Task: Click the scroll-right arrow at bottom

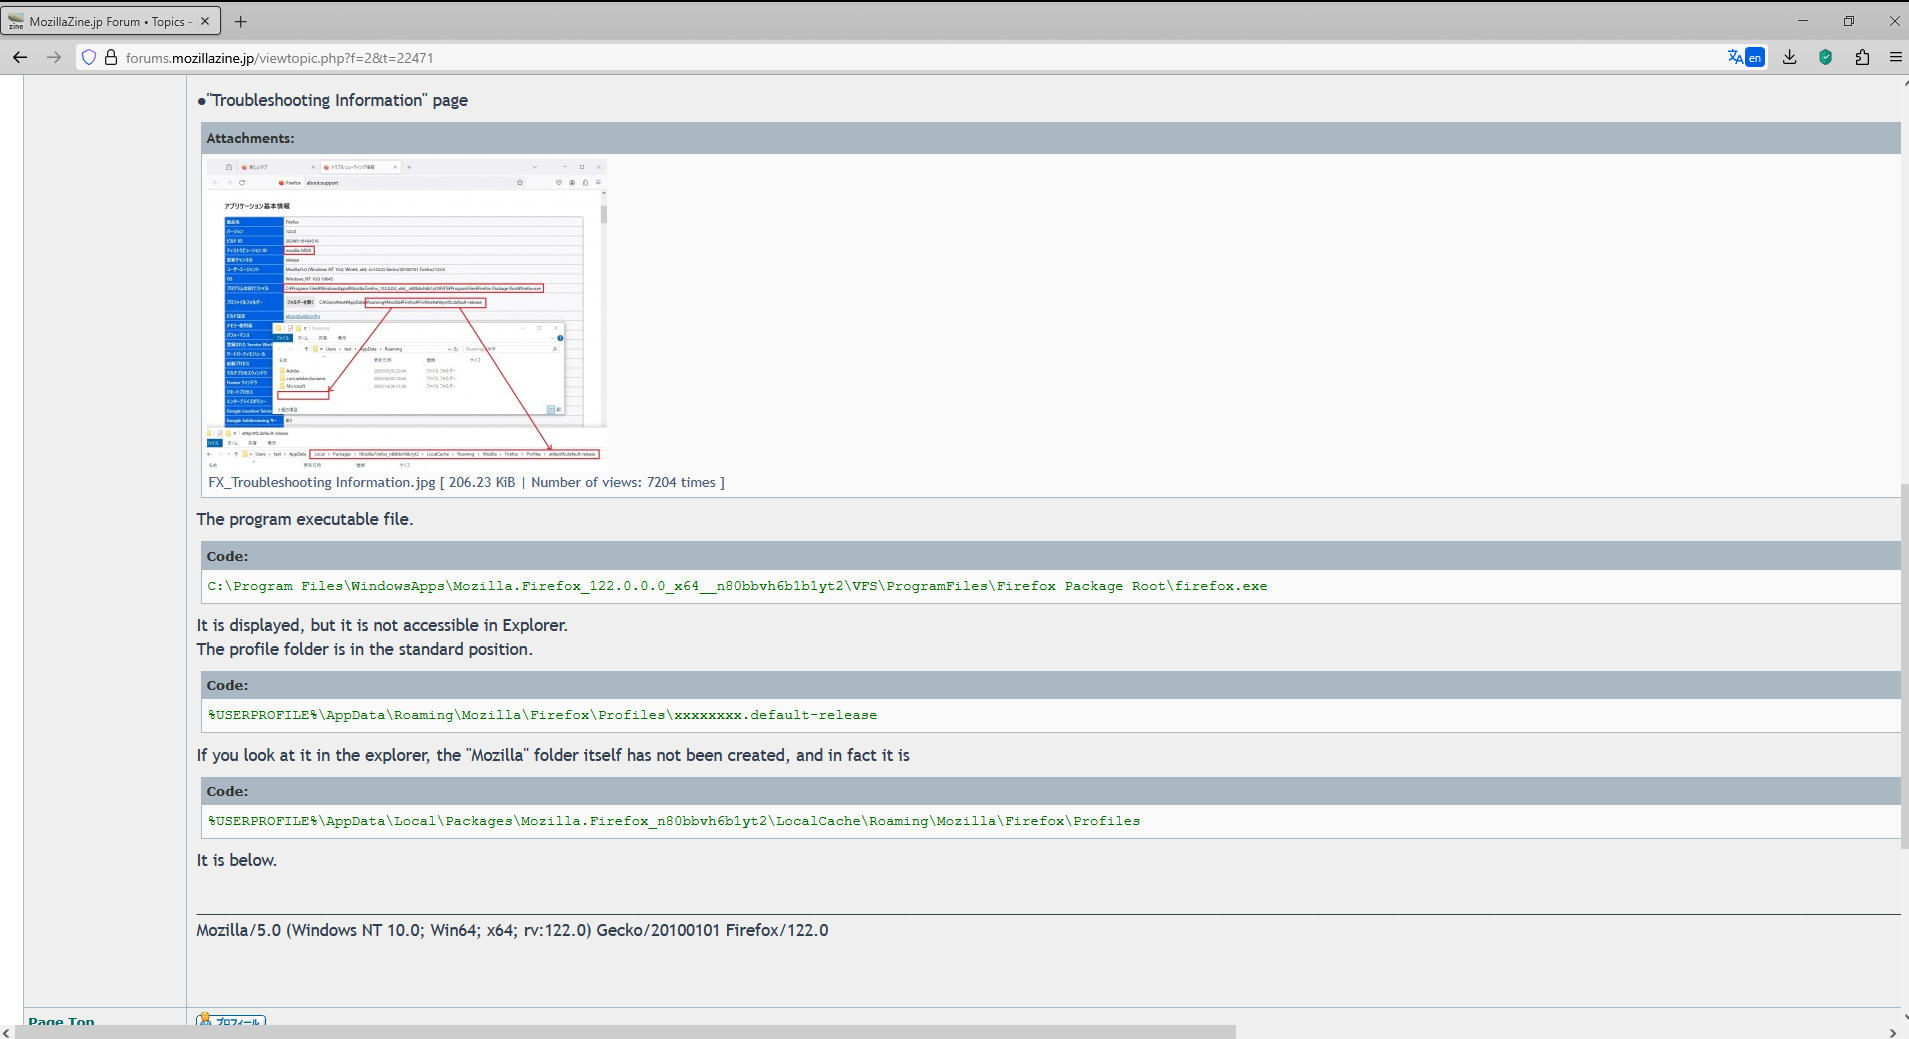Action: click(x=1892, y=1032)
